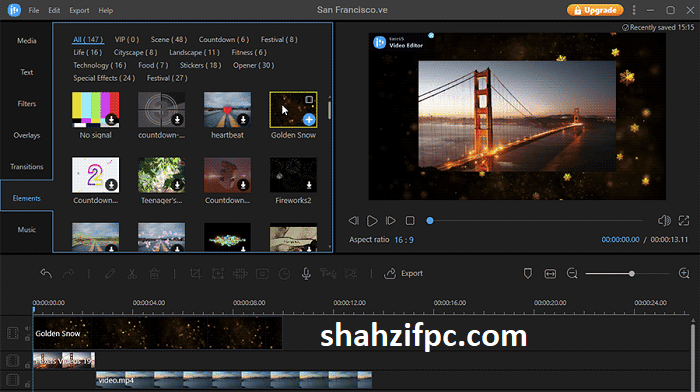Open the File menu

pyautogui.click(x=34, y=10)
